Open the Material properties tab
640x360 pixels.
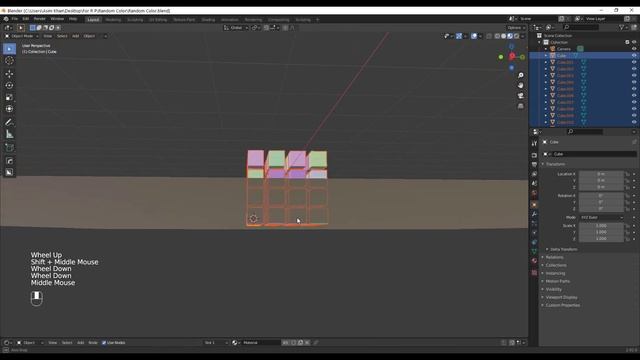pyautogui.click(x=534, y=260)
